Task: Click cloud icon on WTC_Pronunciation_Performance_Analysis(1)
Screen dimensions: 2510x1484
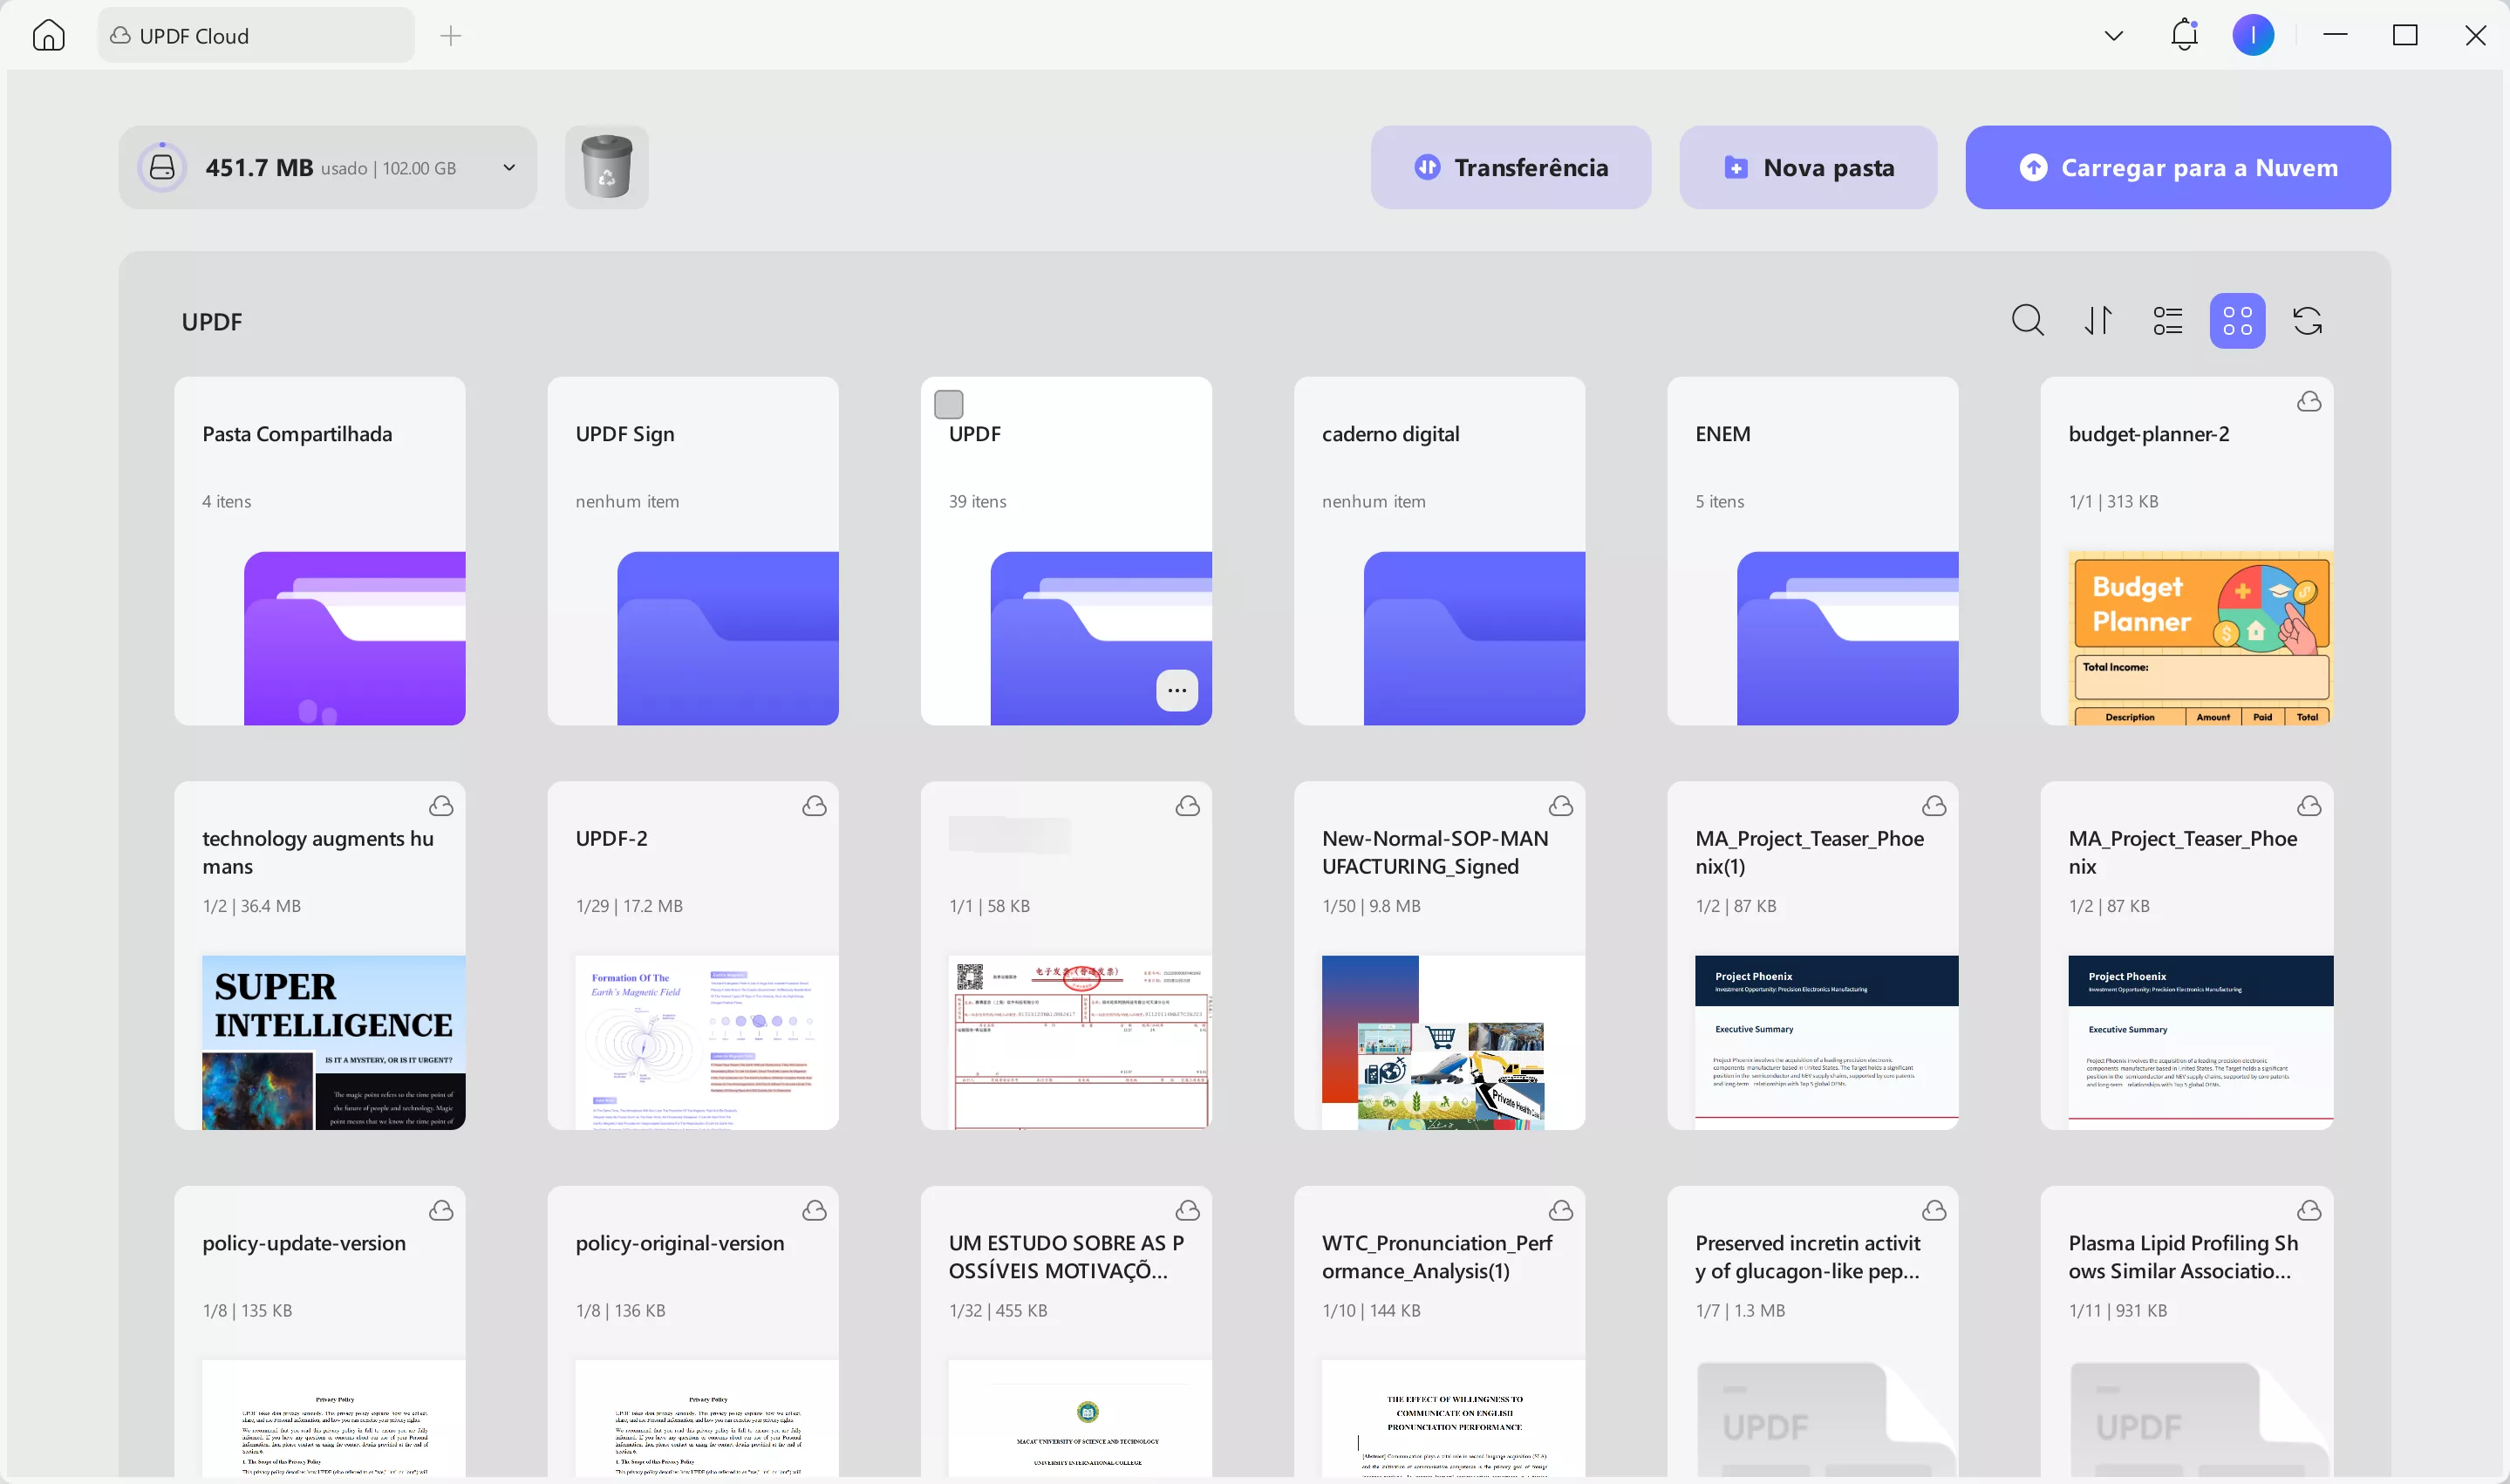Action: pos(1560,1211)
